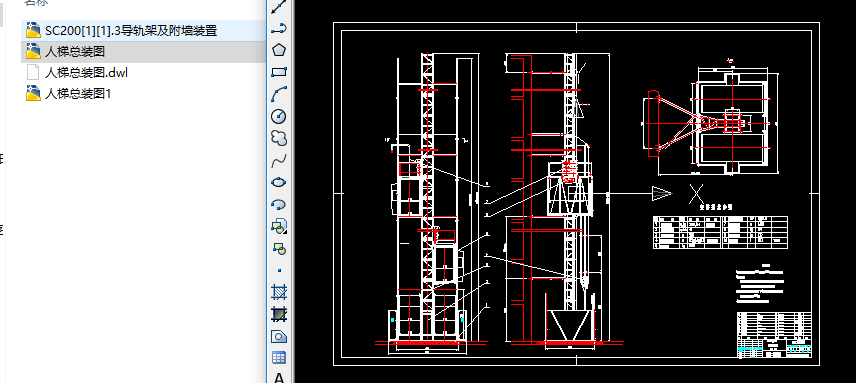Select the Point tool
This screenshot has width=856, height=383.
(x=279, y=270)
